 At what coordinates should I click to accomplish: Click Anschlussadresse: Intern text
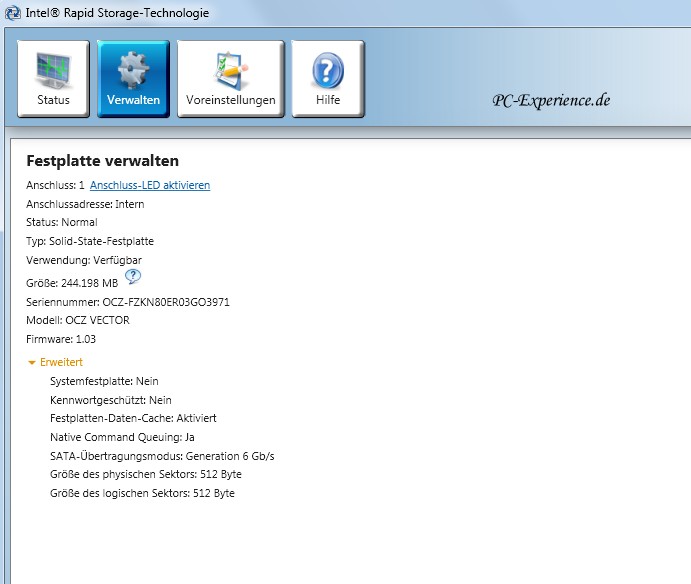pos(85,204)
